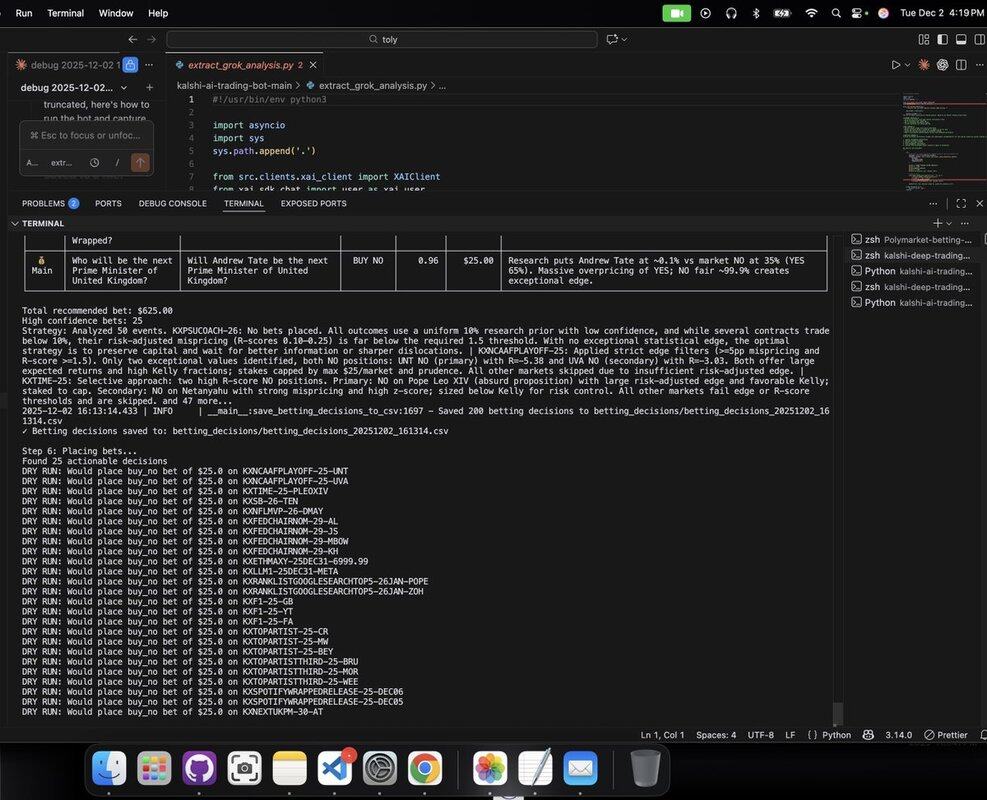This screenshot has width=987, height=800.
Task: Click the Prettier status bar button
Action: click(x=945, y=735)
